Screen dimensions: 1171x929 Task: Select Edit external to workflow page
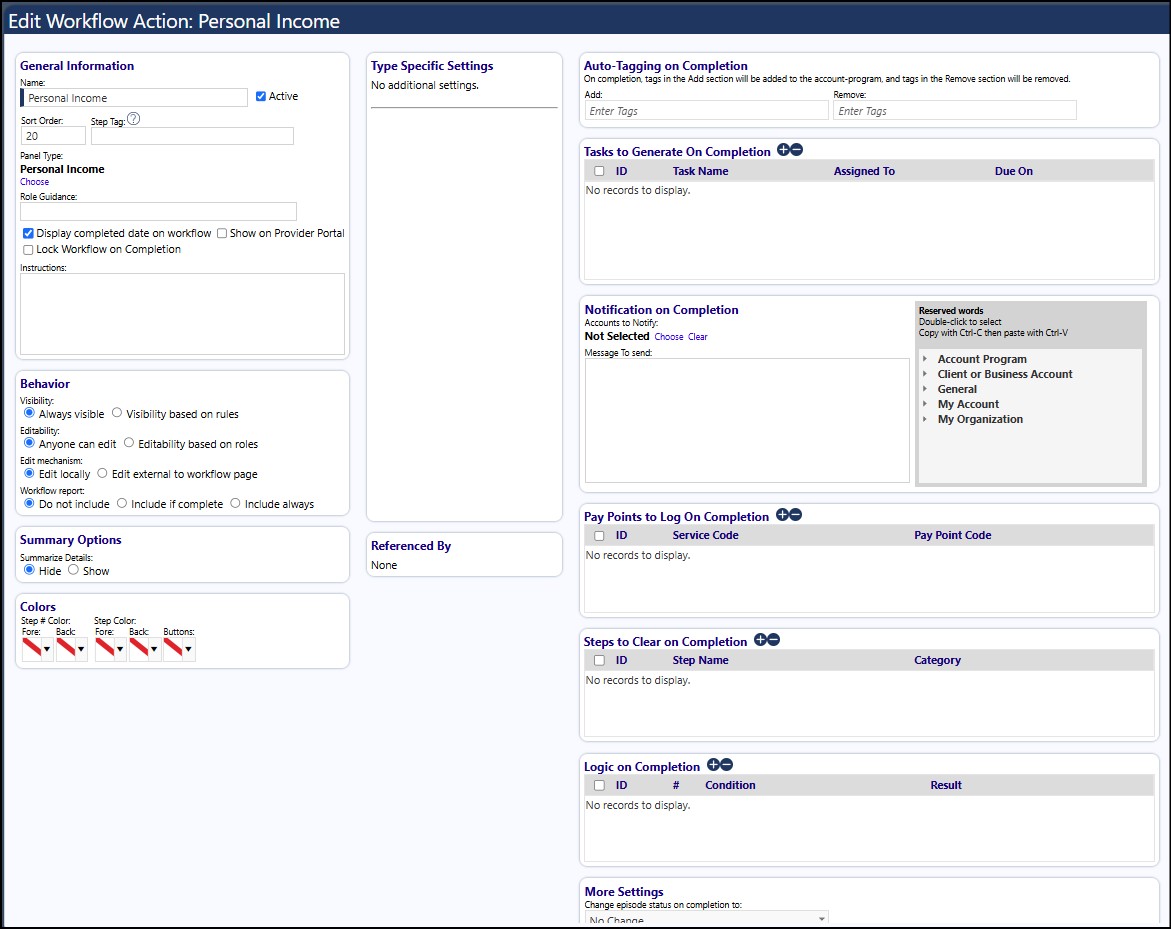click(x=102, y=473)
